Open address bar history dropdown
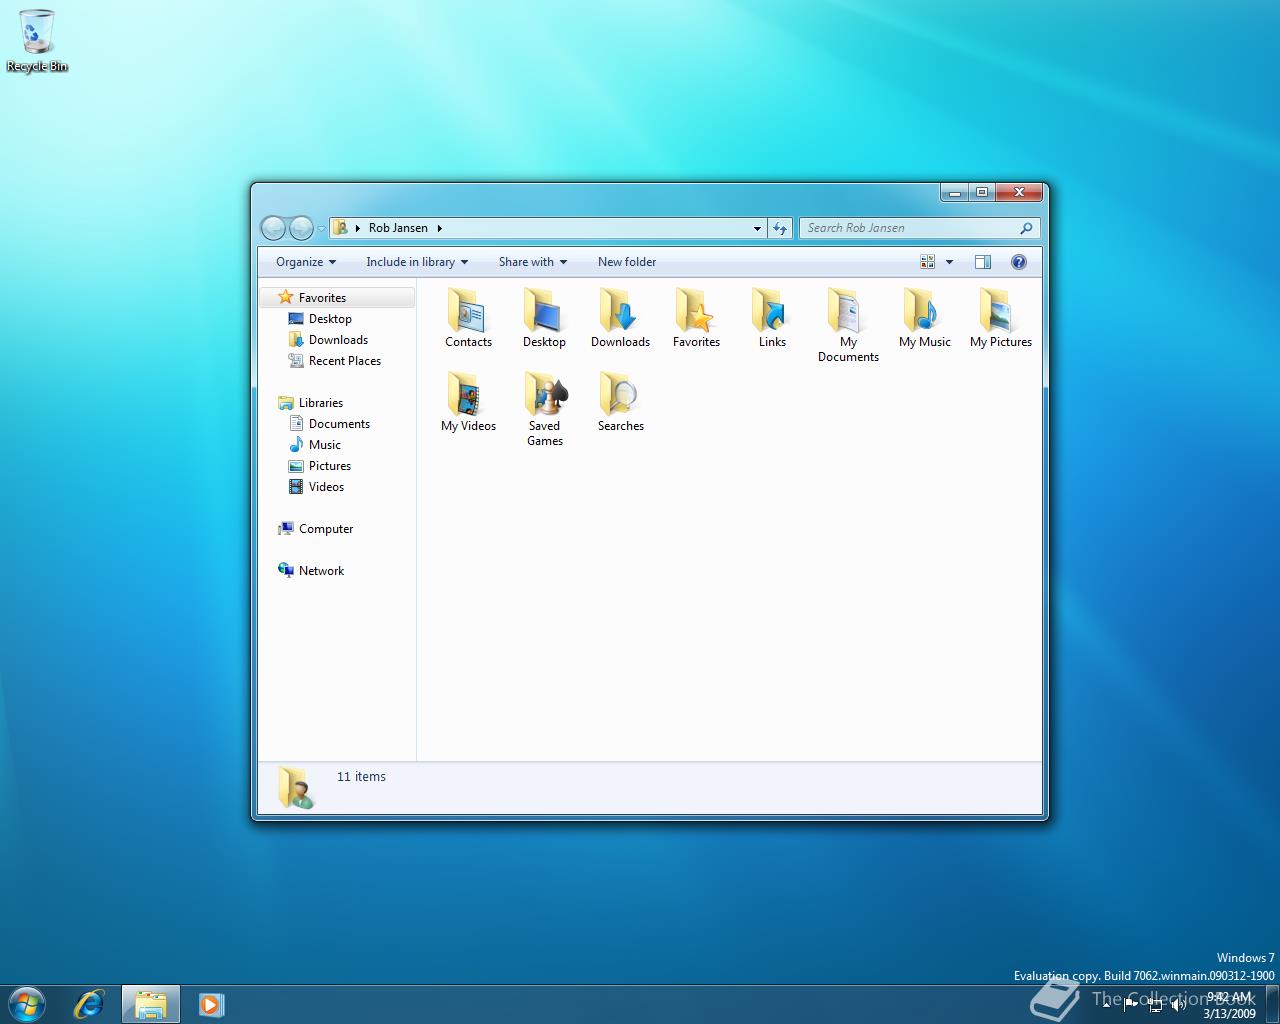 click(x=757, y=228)
